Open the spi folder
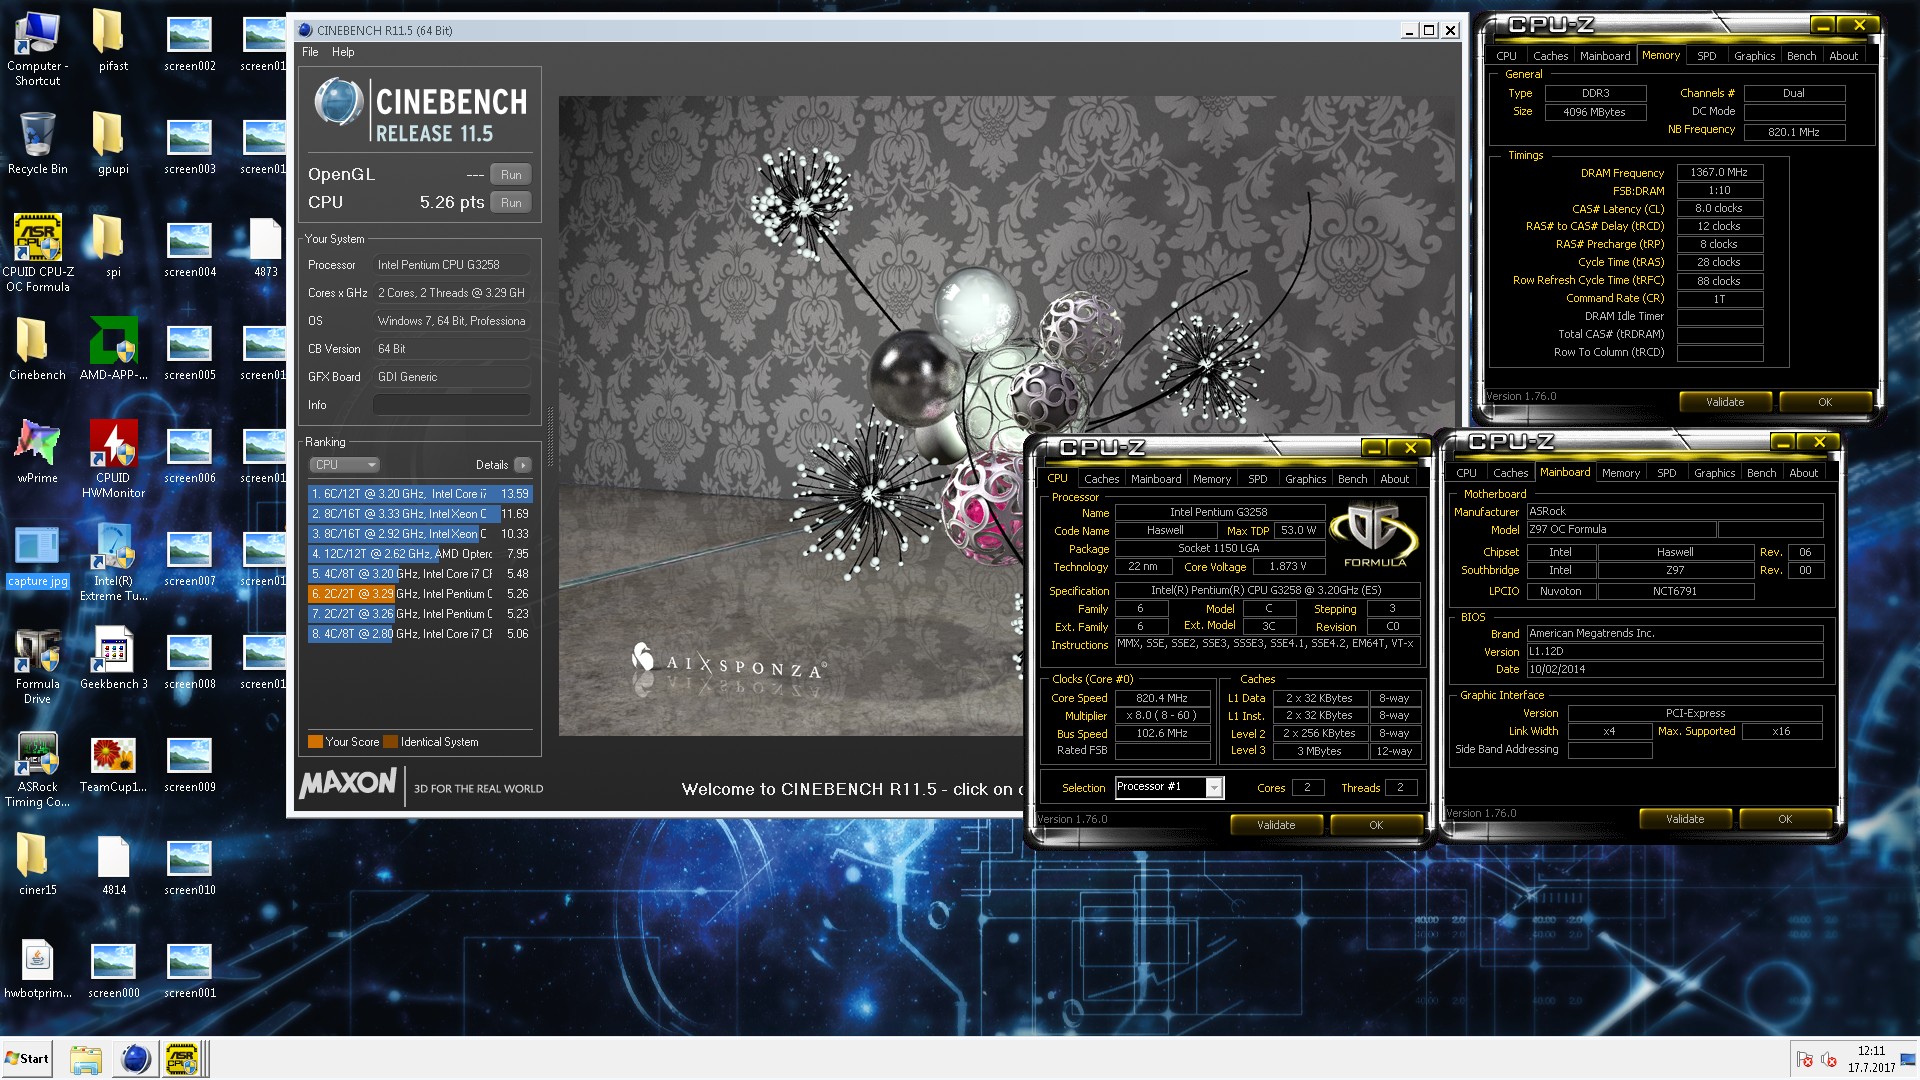 tap(113, 246)
